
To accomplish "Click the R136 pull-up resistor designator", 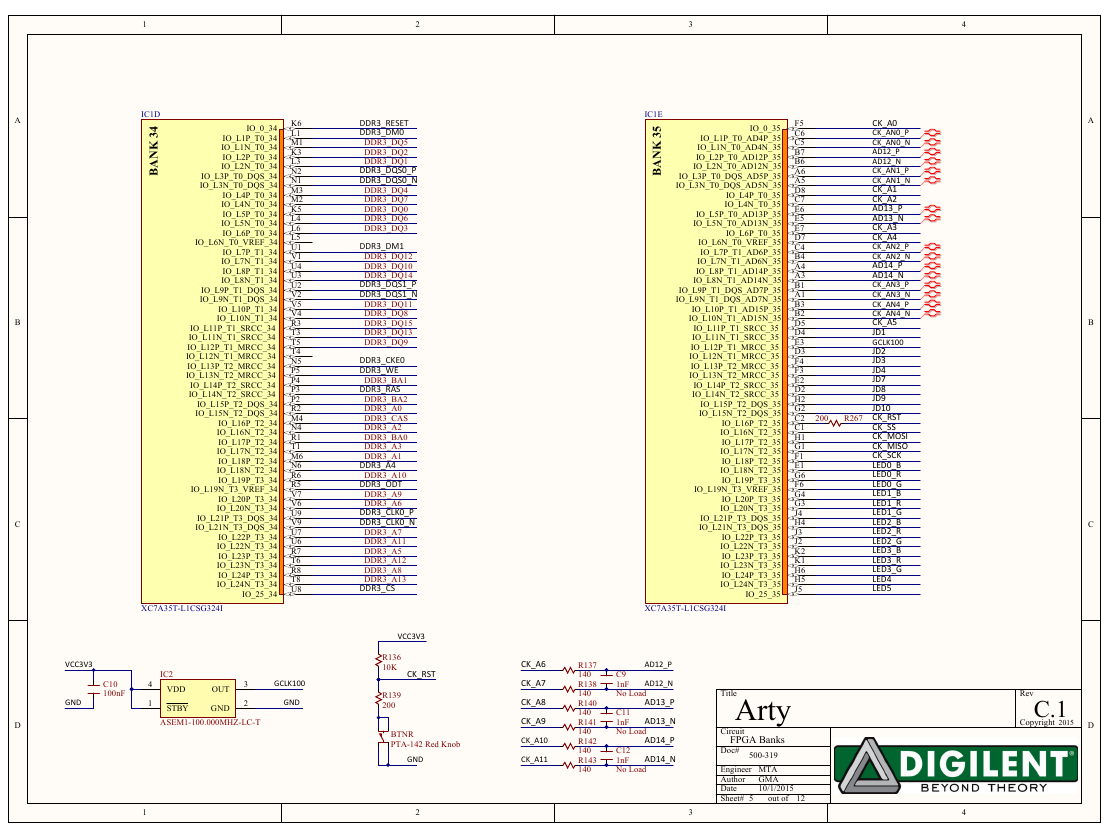I will pyautogui.click(x=391, y=658).
